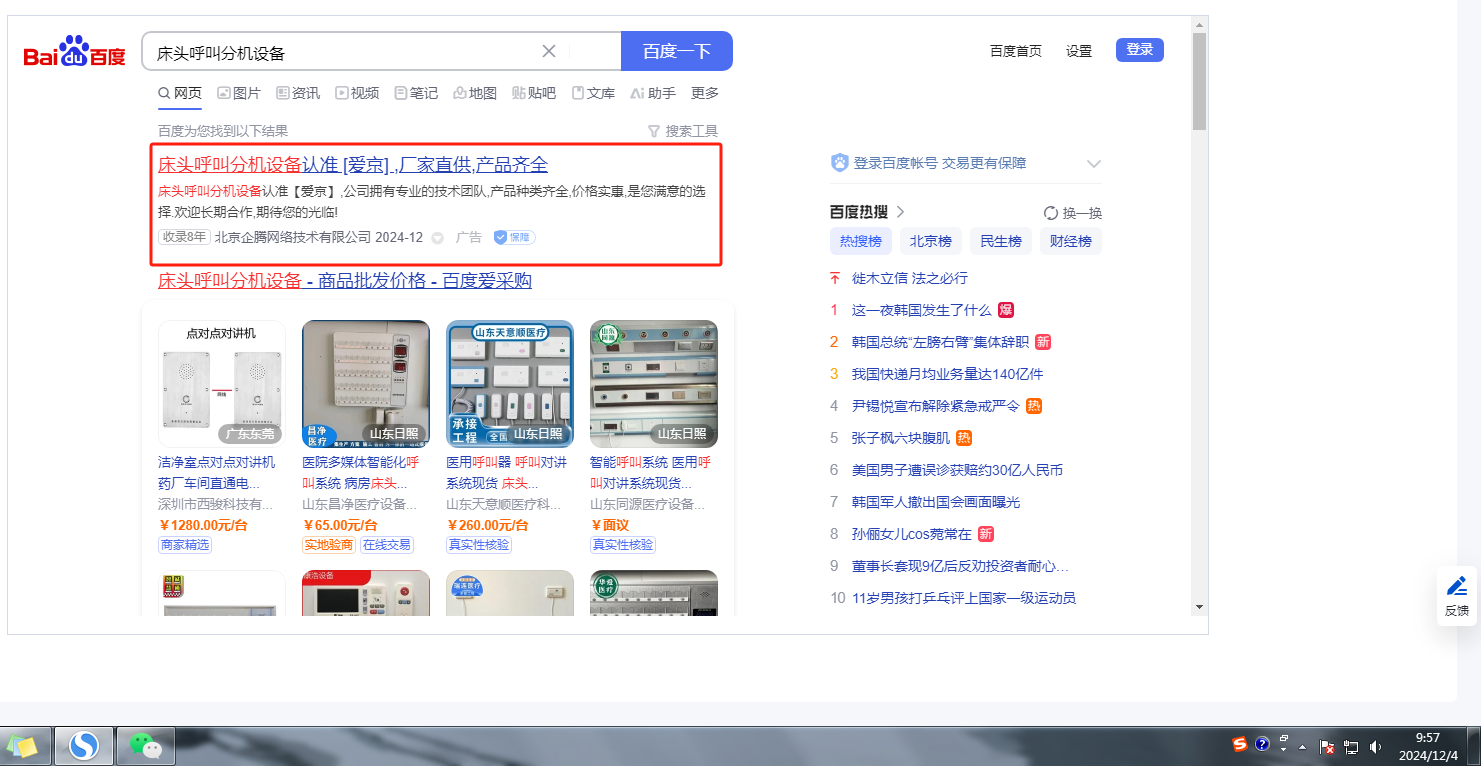Click the 保障 shield badge in the ad result

point(514,238)
